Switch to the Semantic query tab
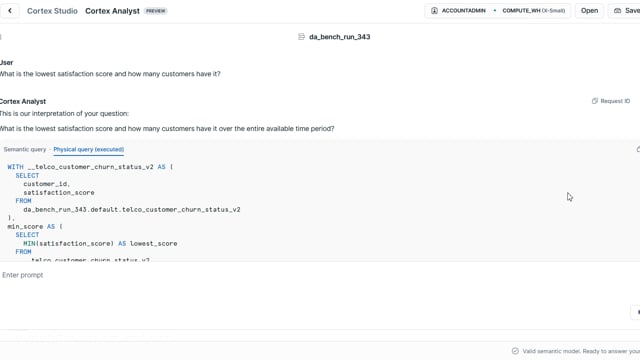The width and height of the screenshot is (640, 360). click(x=25, y=149)
